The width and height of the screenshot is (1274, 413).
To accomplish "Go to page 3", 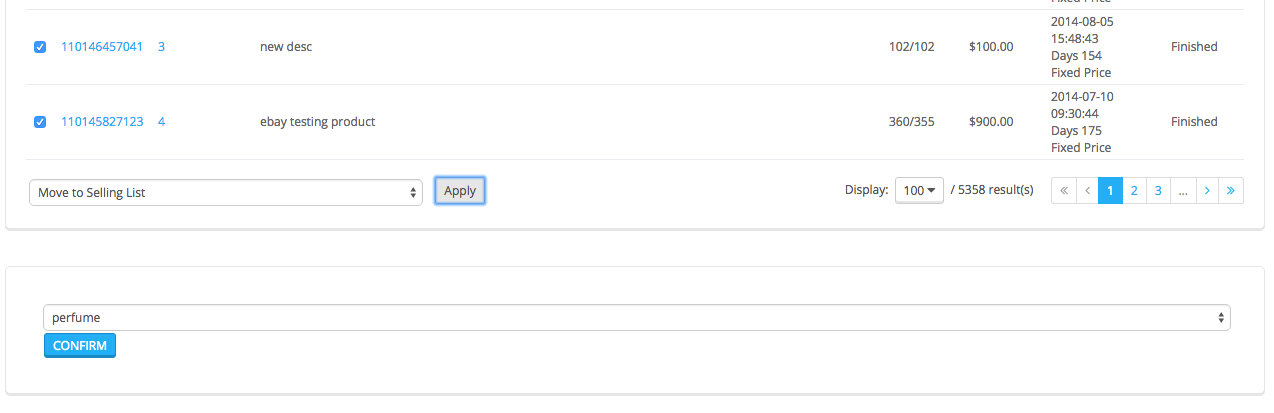I will pos(1158,191).
